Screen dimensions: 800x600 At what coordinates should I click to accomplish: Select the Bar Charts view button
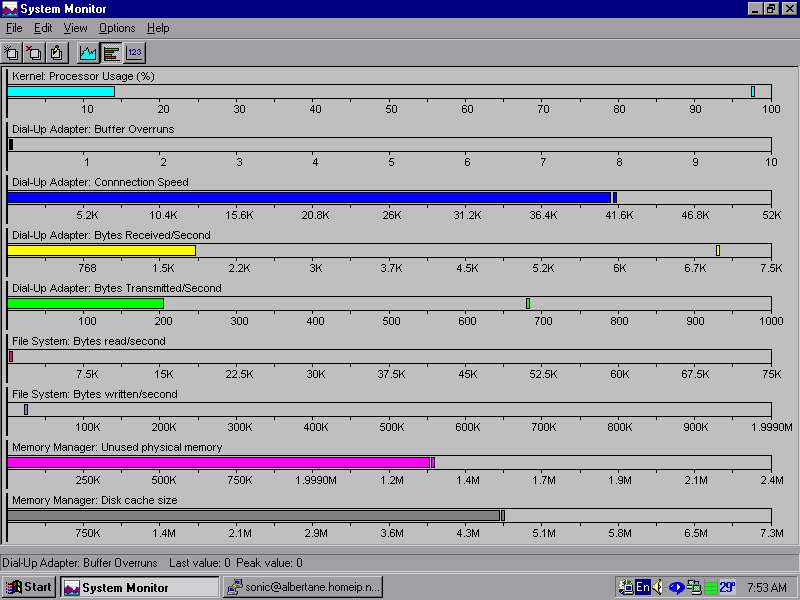(x=111, y=52)
